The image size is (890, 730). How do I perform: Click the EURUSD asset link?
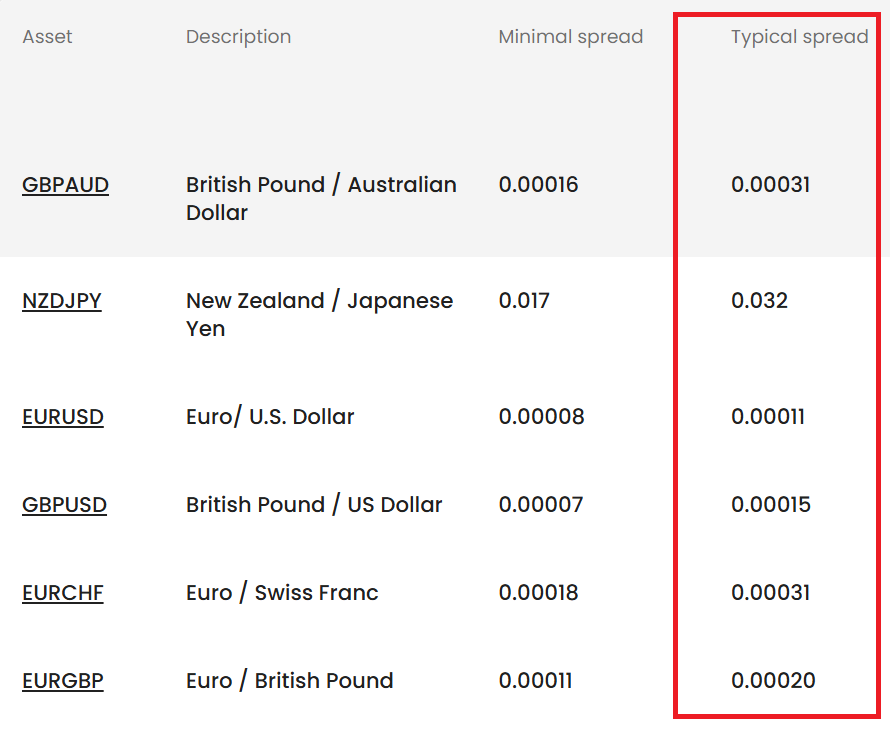point(63,417)
